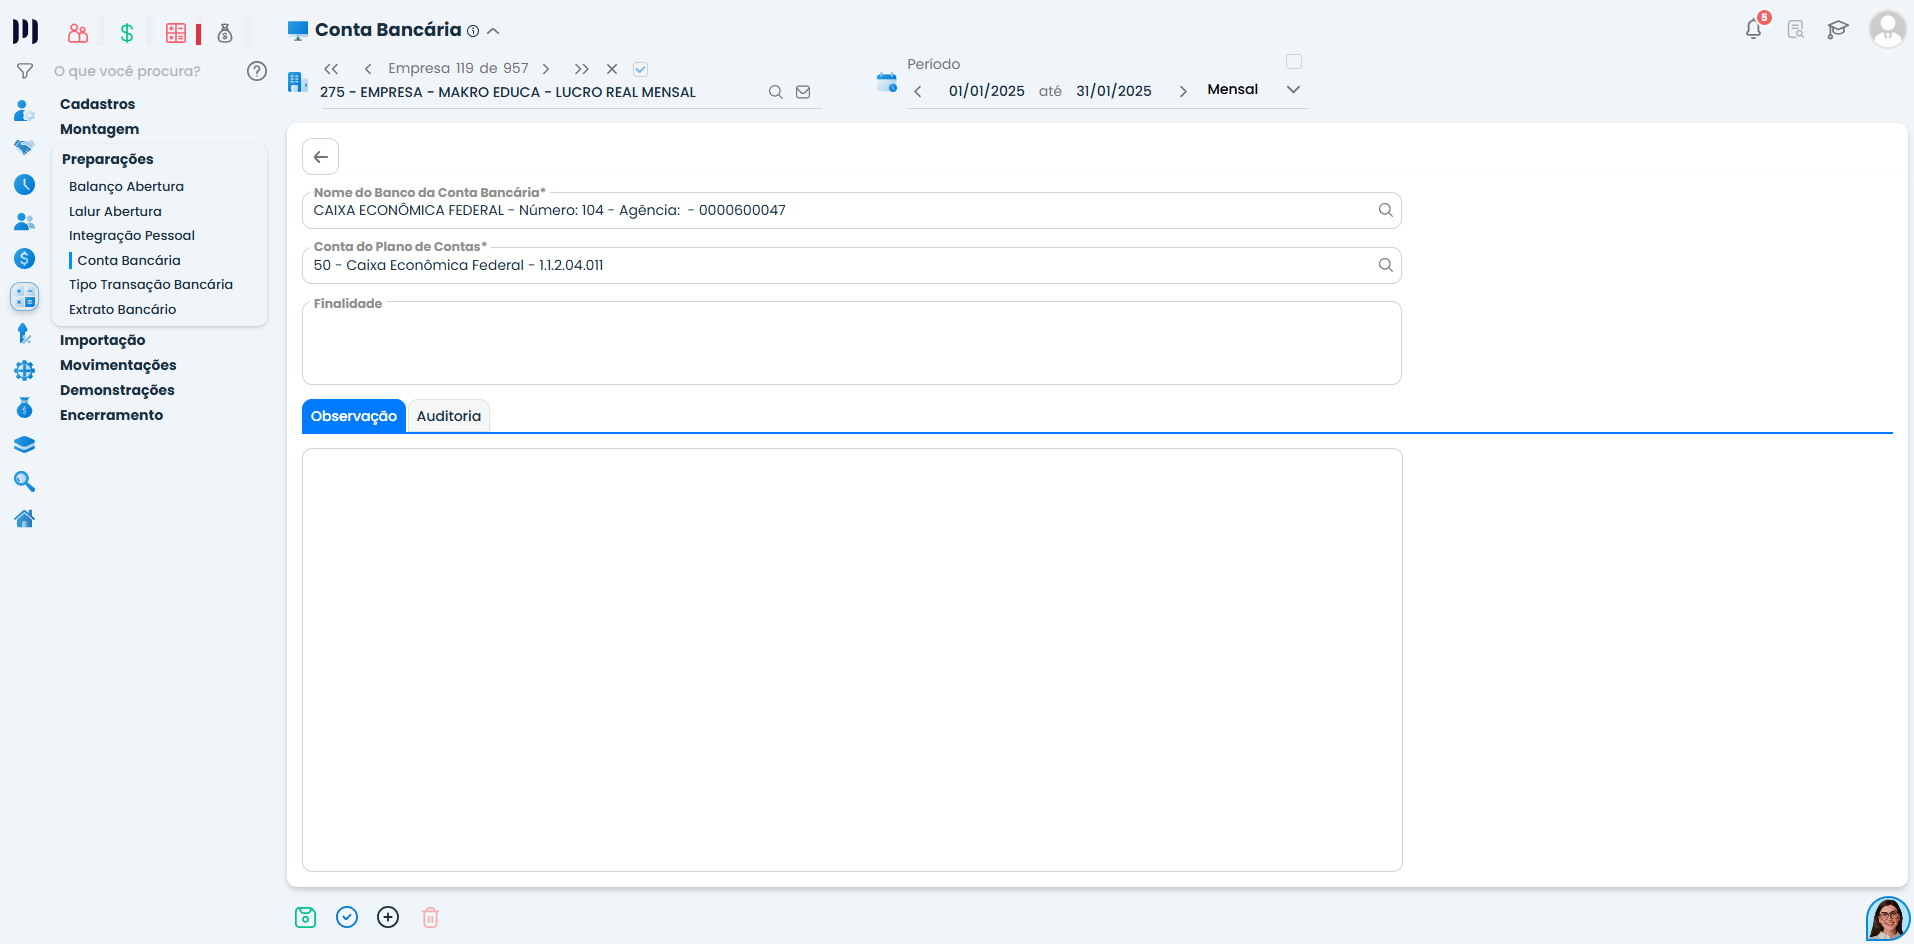Click the back arrow button

(321, 157)
